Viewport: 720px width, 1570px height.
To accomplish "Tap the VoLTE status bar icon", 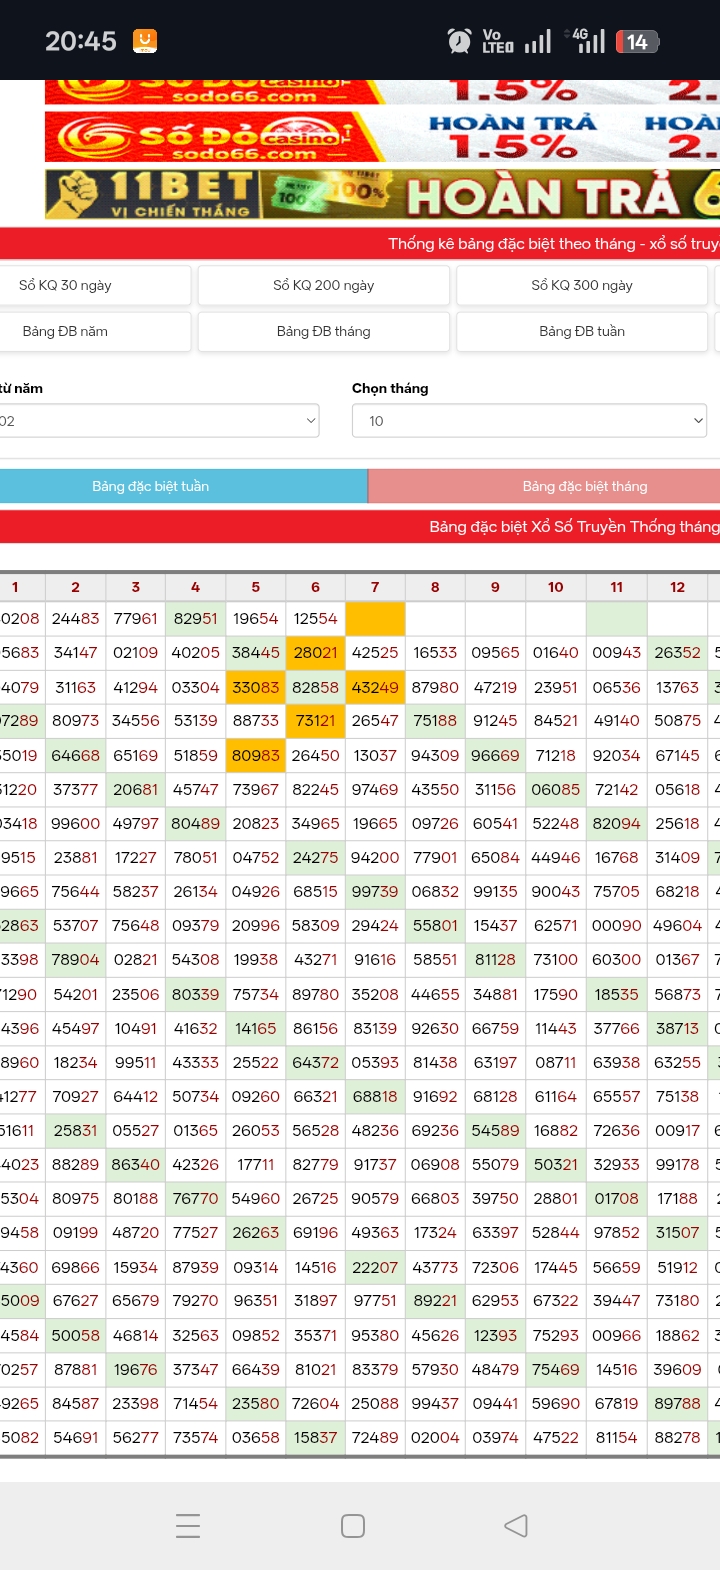I will (497, 41).
